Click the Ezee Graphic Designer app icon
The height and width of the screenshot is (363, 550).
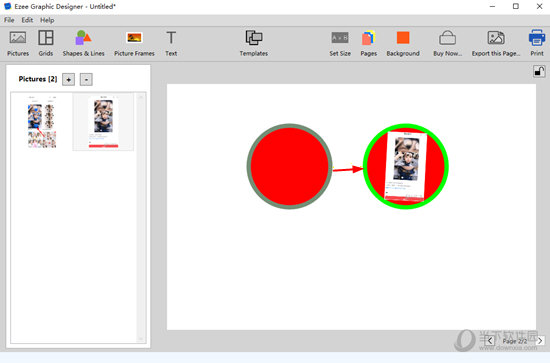[x=7, y=6]
